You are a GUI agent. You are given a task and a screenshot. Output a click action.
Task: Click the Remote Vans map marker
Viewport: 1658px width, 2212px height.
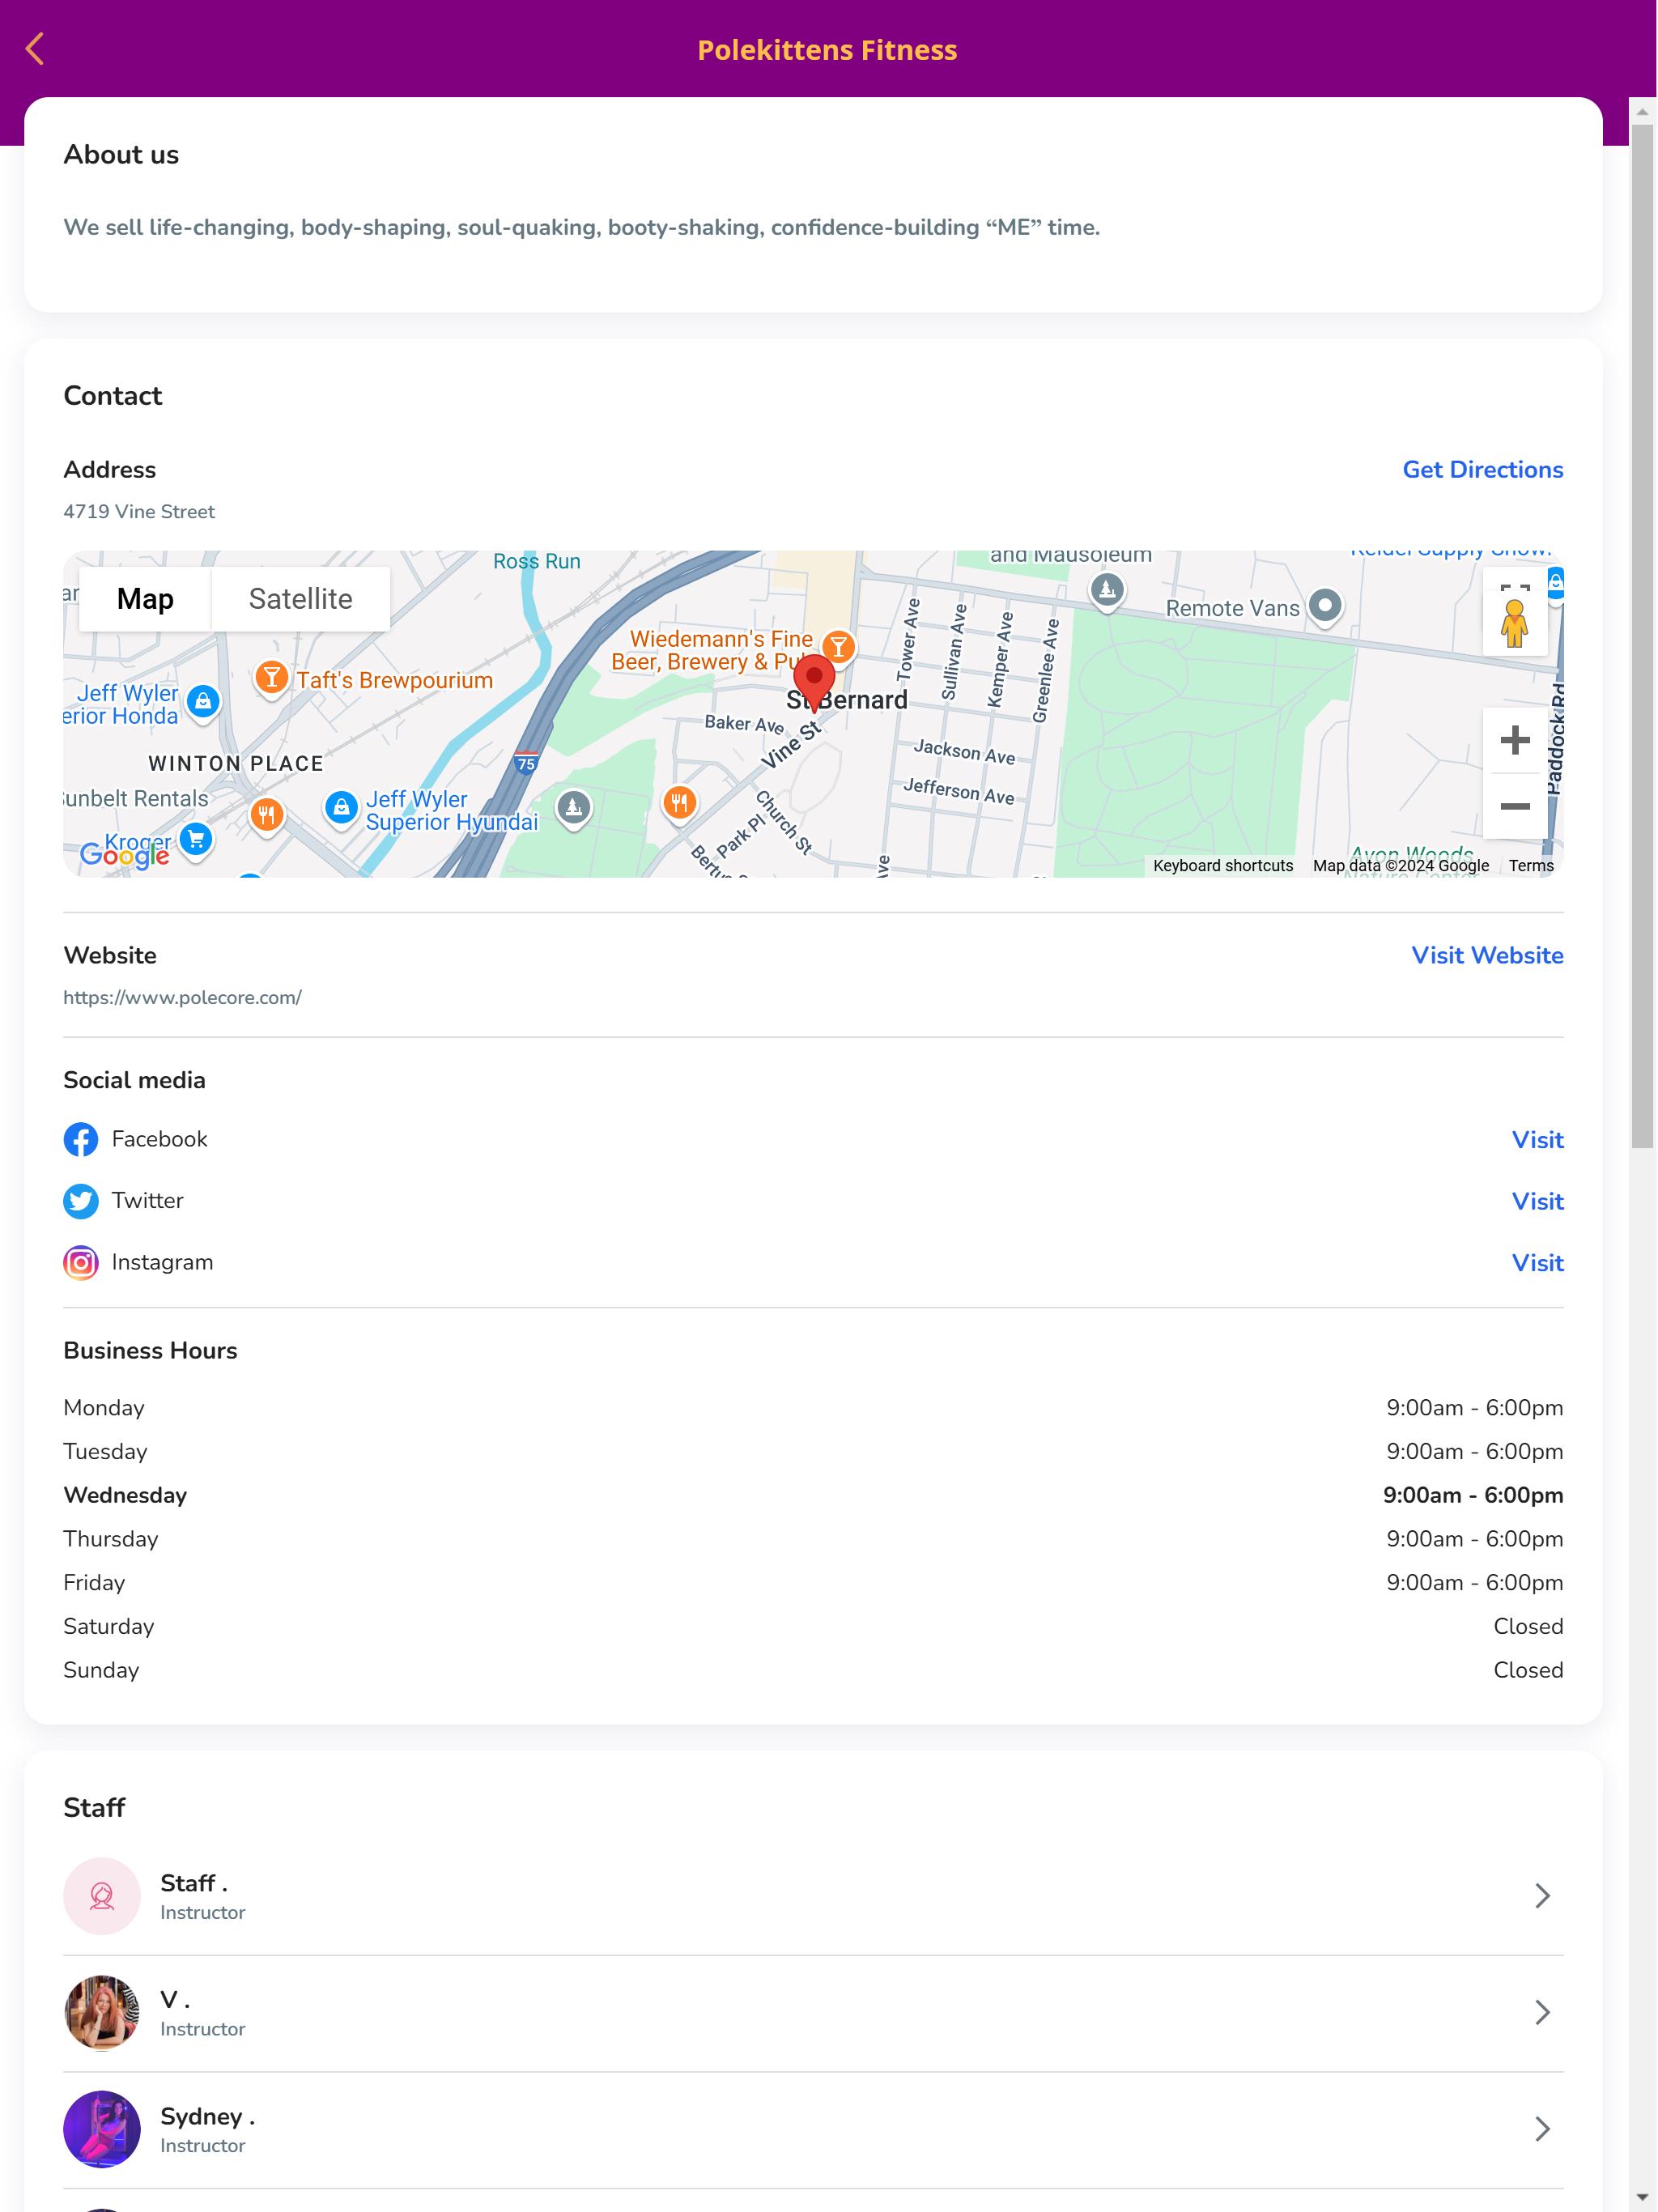[x=1325, y=606]
